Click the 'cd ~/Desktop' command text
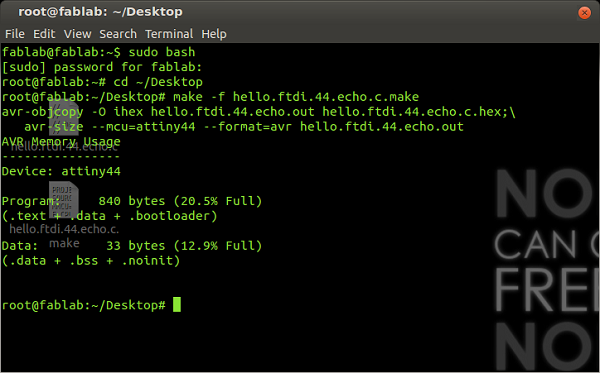Viewport: 600px width, 373px height. tap(158, 82)
